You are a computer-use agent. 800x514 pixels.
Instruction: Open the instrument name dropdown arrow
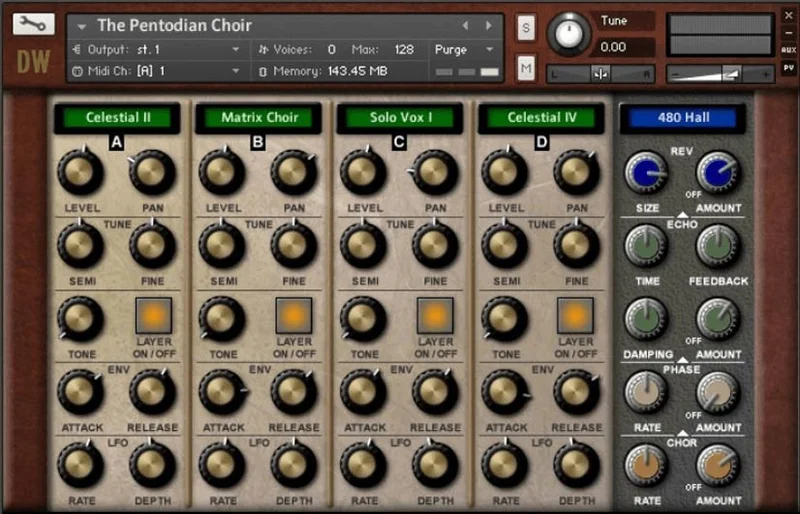click(82, 26)
